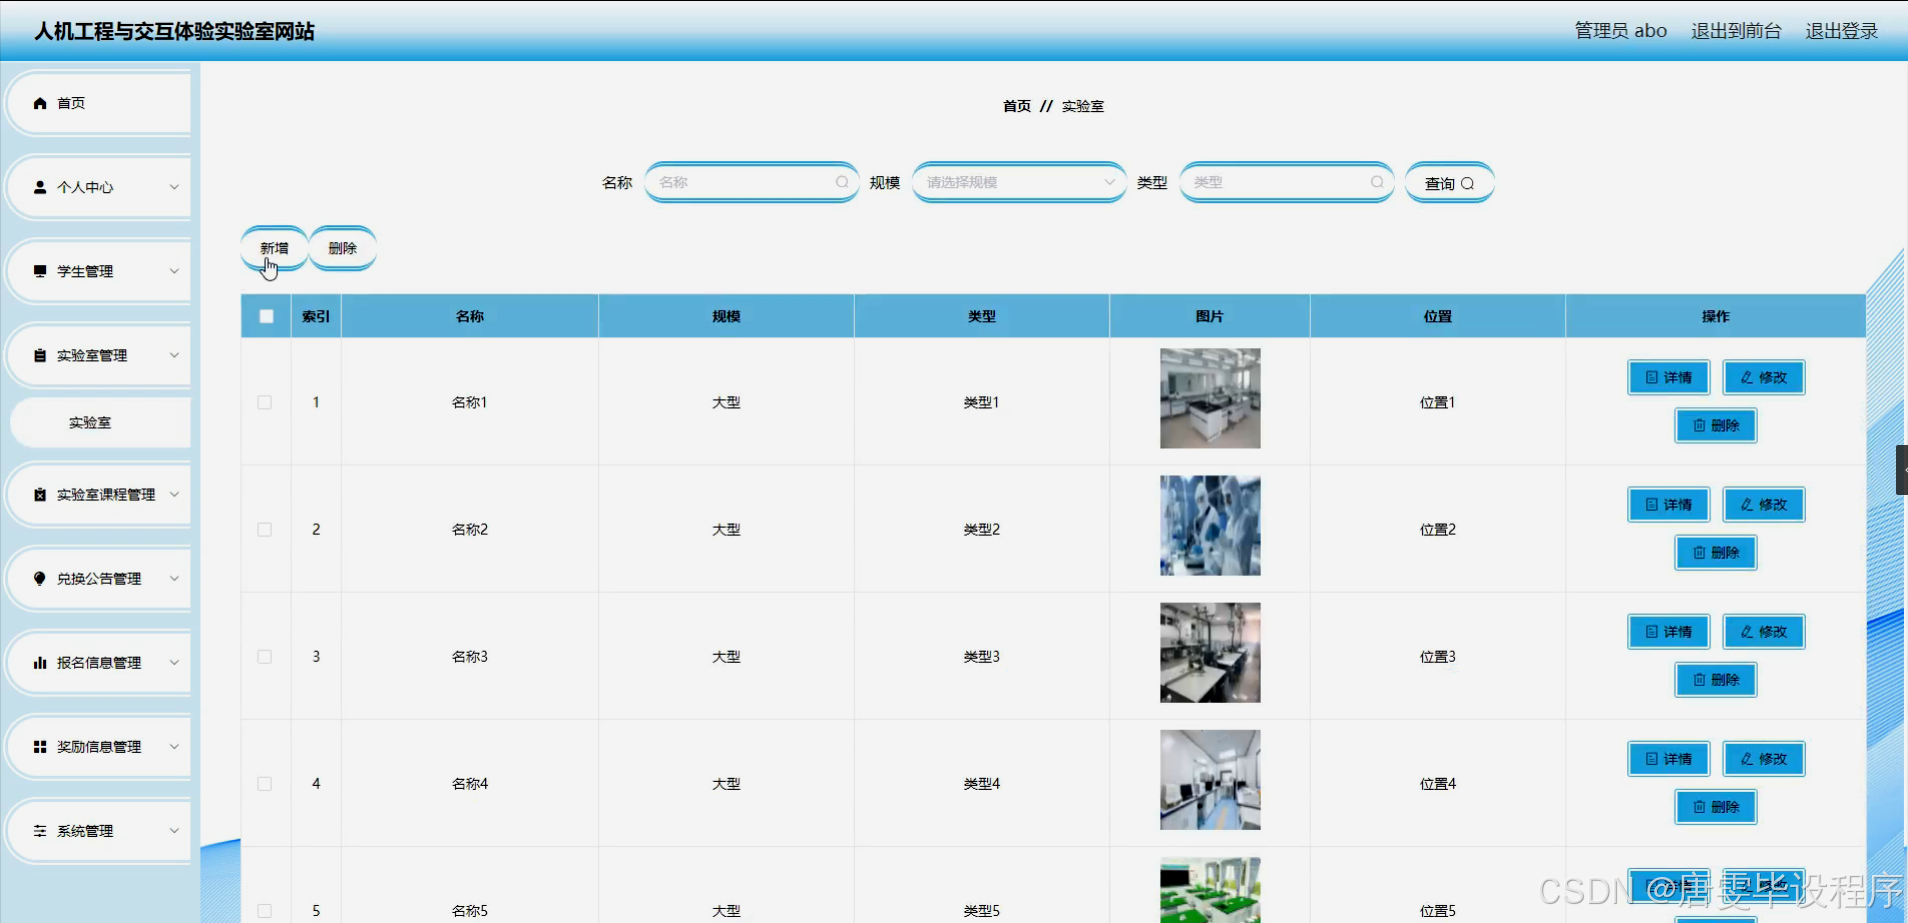Image resolution: width=1908 pixels, height=923 pixels.
Task: Click the icon beside 实验室课程管理
Action: pos(40,494)
